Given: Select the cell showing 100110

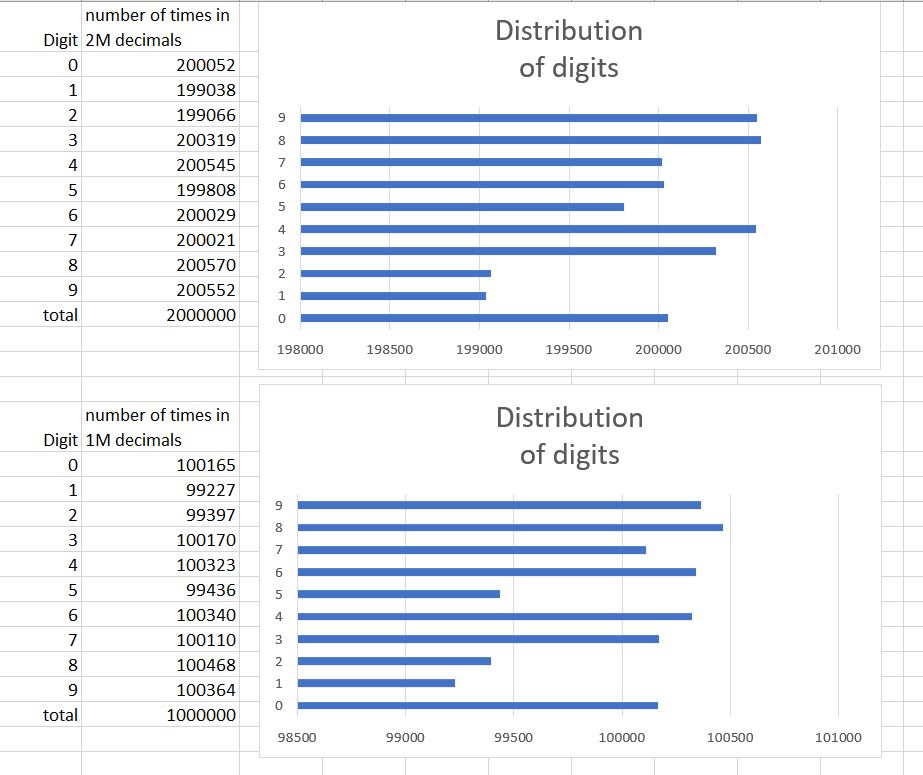Looking at the screenshot, I should [160, 640].
